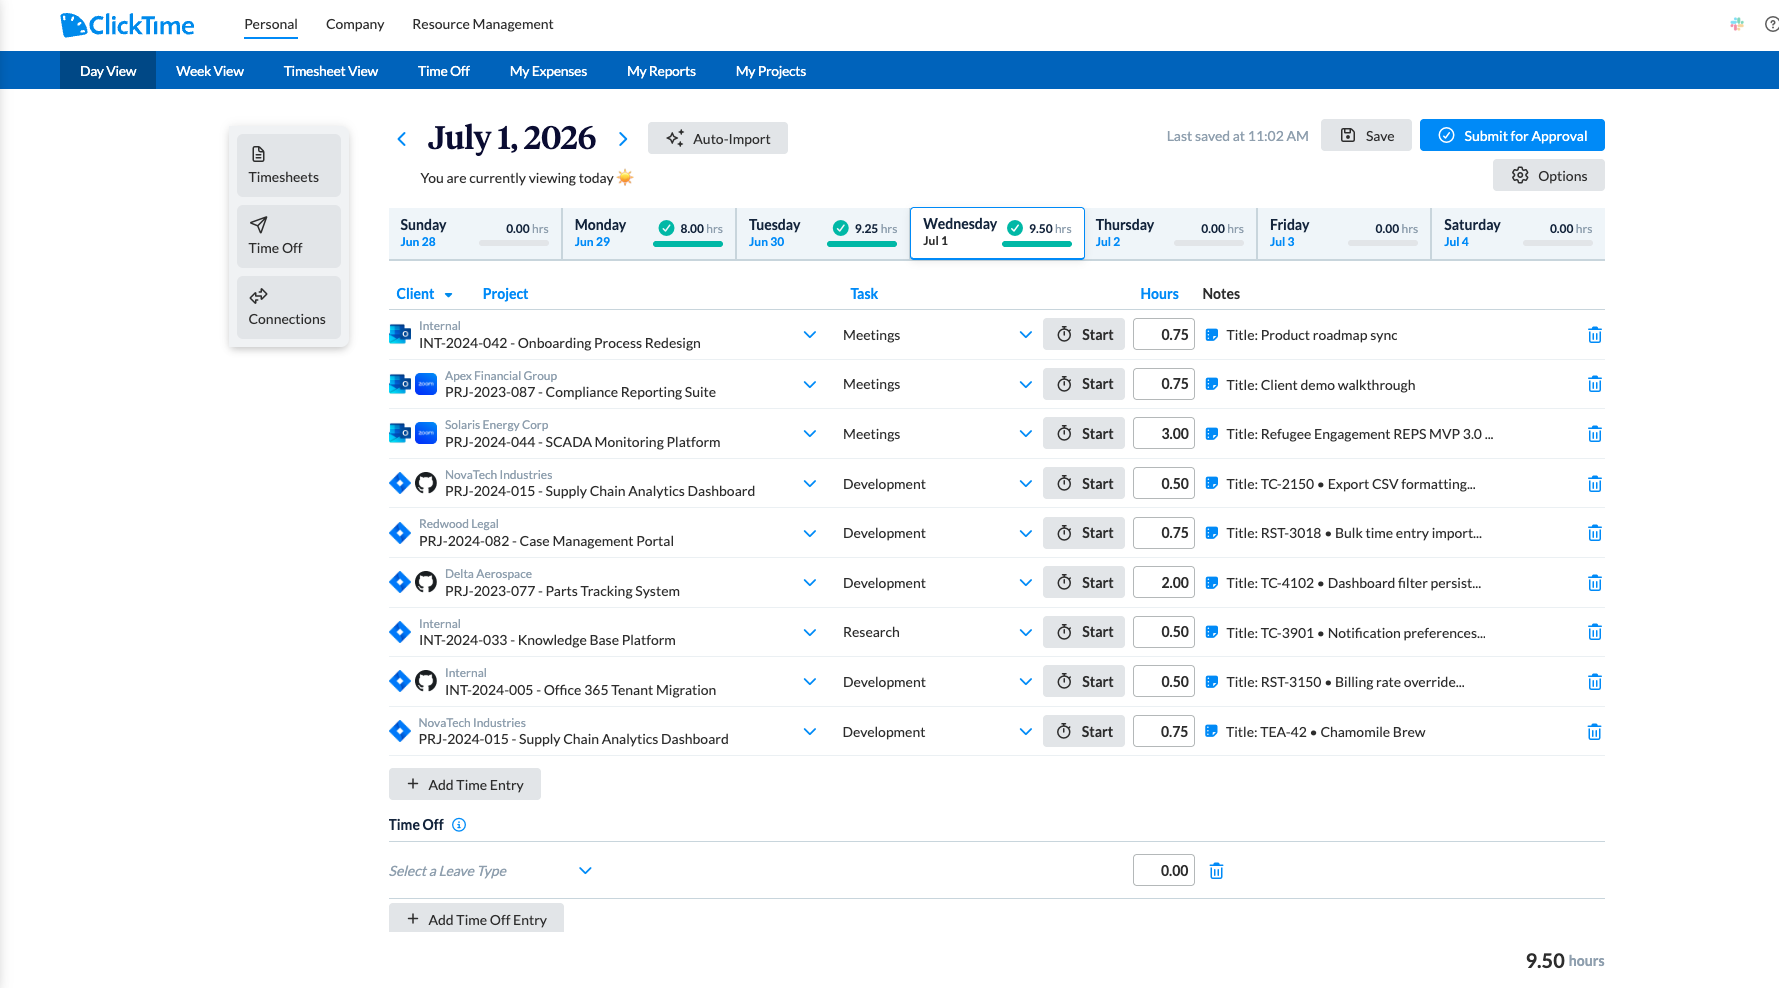Delete the Client demo walkthrough entry
Screen dimensions: 1779x988
pyautogui.click(x=1594, y=384)
